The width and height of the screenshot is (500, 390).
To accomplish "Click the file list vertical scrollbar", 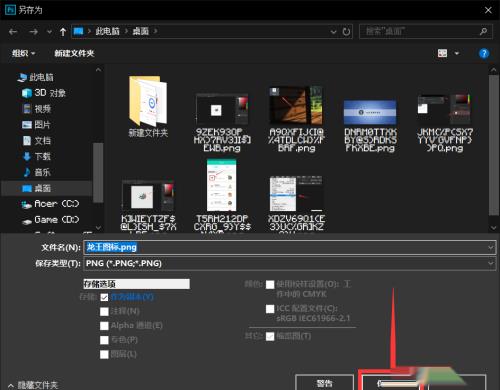I will [494, 145].
